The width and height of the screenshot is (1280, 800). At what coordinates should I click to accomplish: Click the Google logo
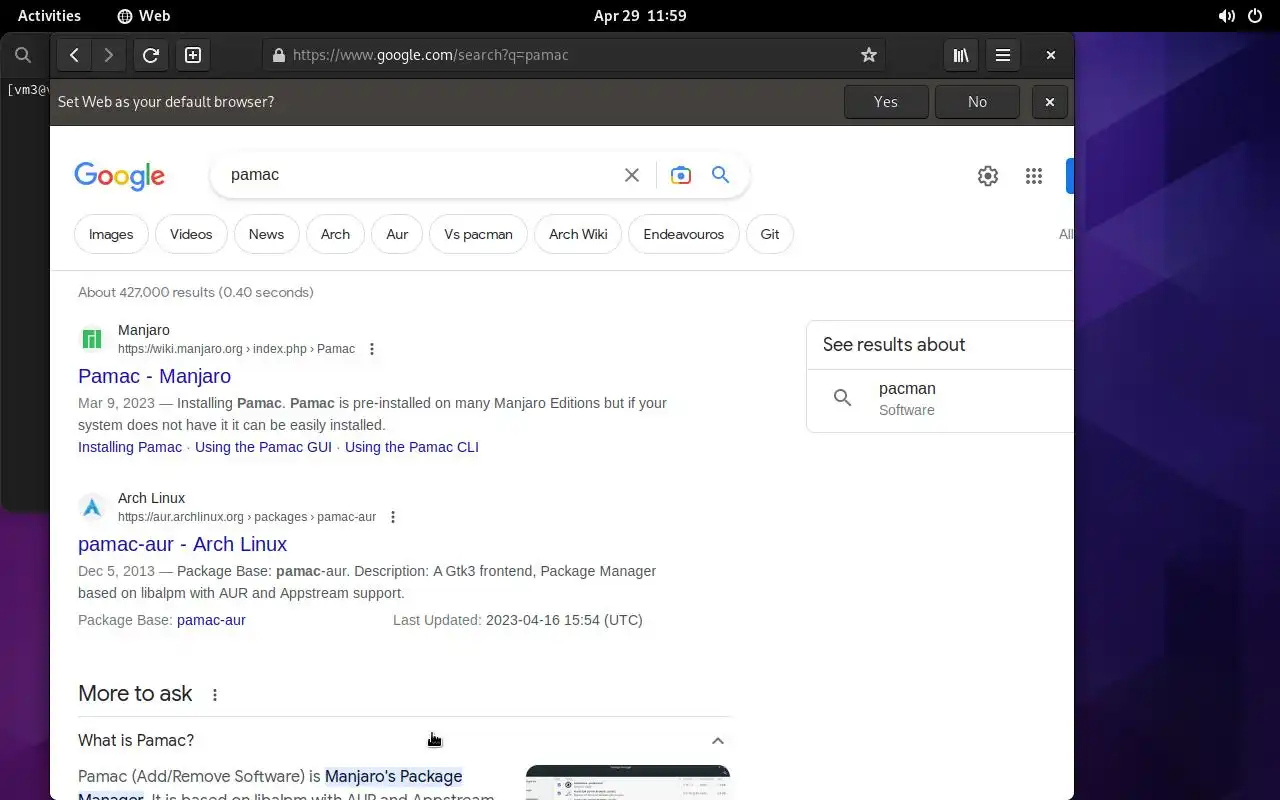(119, 176)
